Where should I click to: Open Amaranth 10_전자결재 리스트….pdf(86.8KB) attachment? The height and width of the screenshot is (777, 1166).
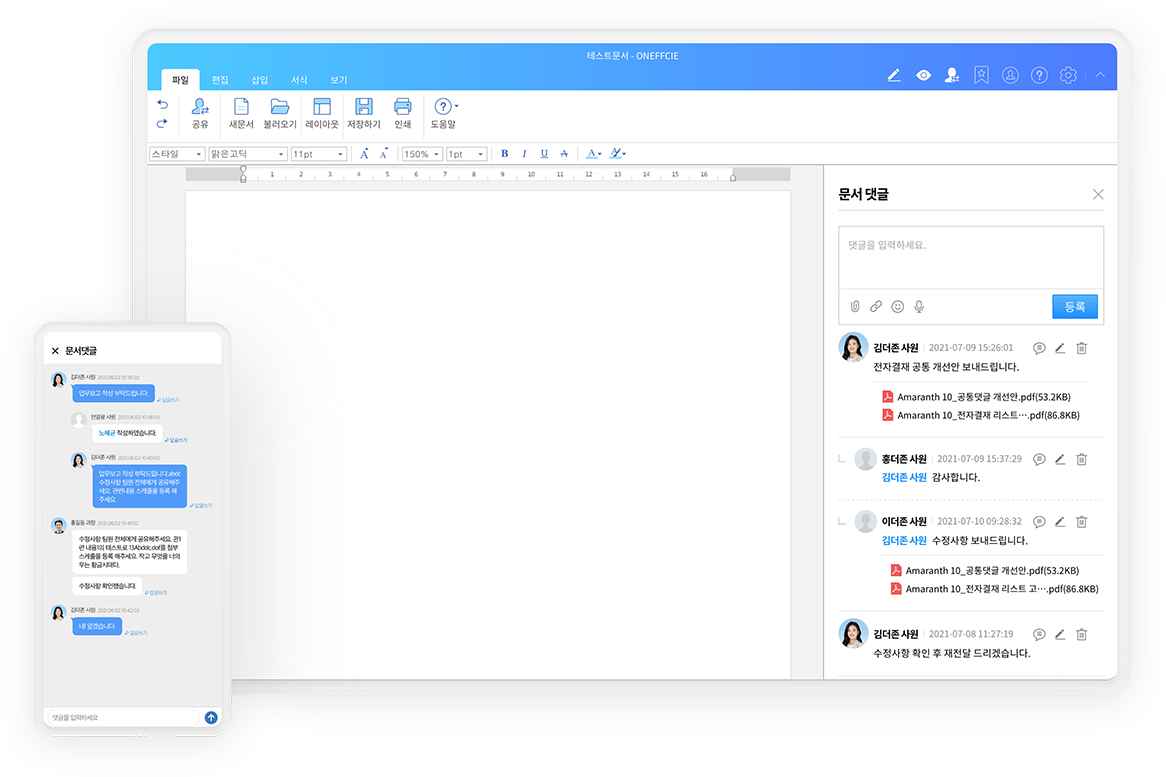(980, 416)
